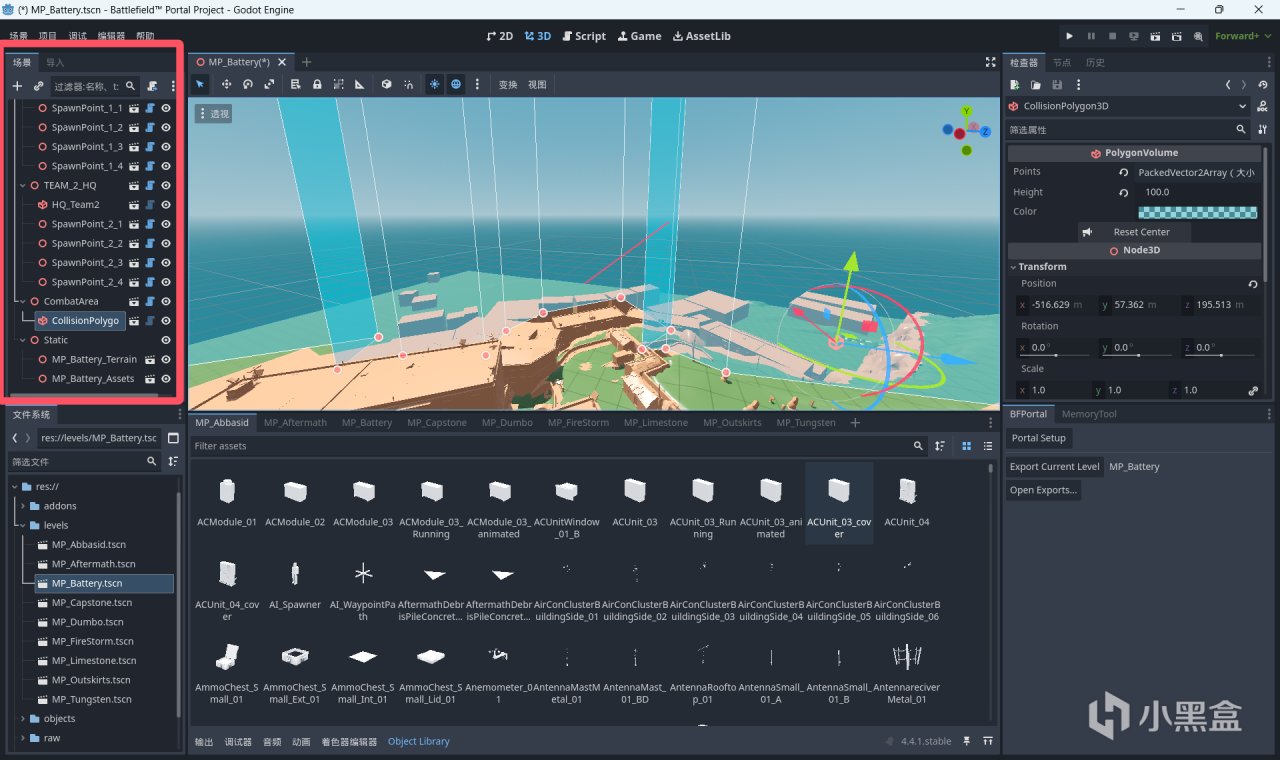The height and width of the screenshot is (760, 1280).
Task: Expand the addons folder in file system
Action: [22, 506]
